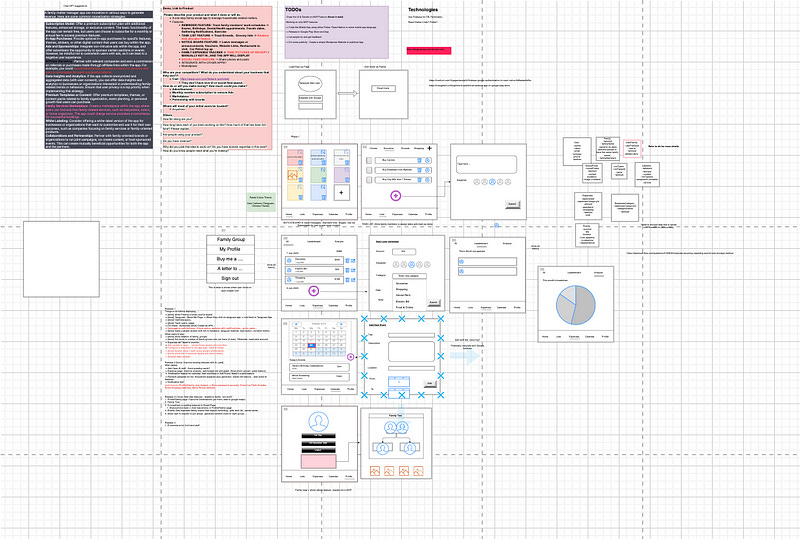Open hamburger menu in the calendar screen
This screenshot has height=539, width=800.
[285, 324]
